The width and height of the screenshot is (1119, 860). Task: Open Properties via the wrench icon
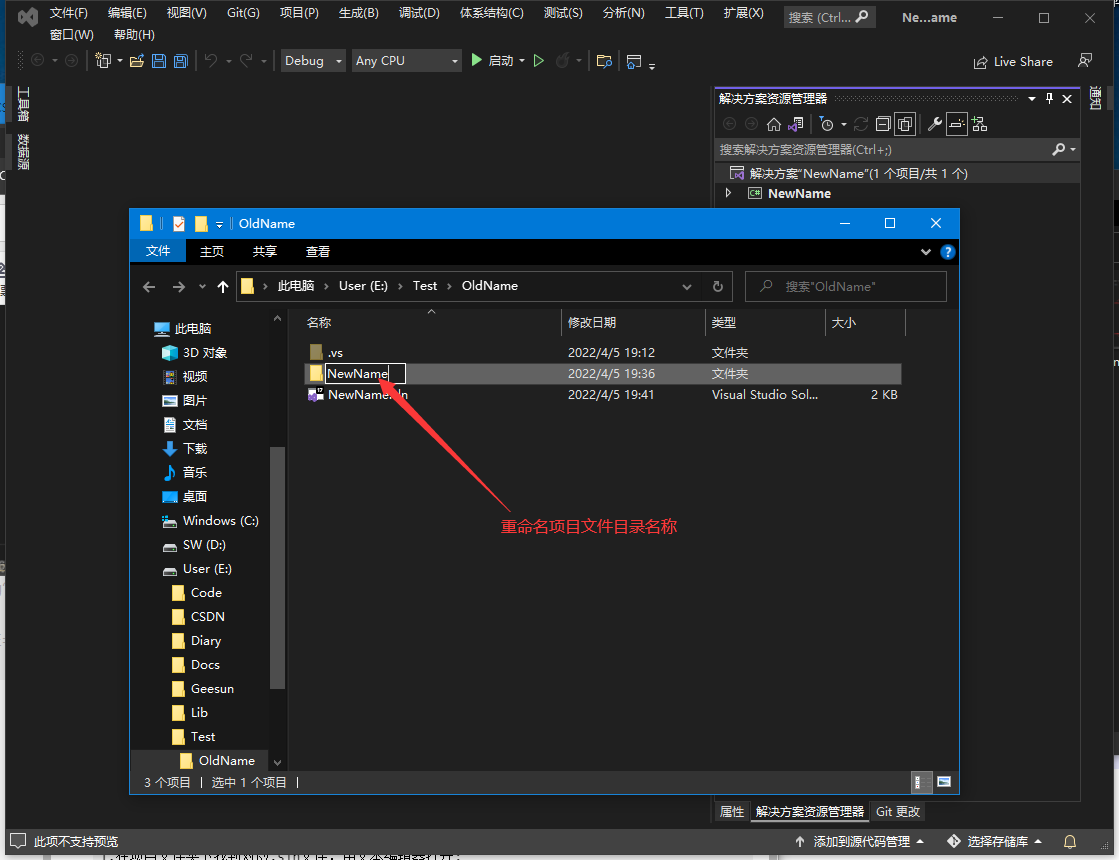[x=936, y=124]
